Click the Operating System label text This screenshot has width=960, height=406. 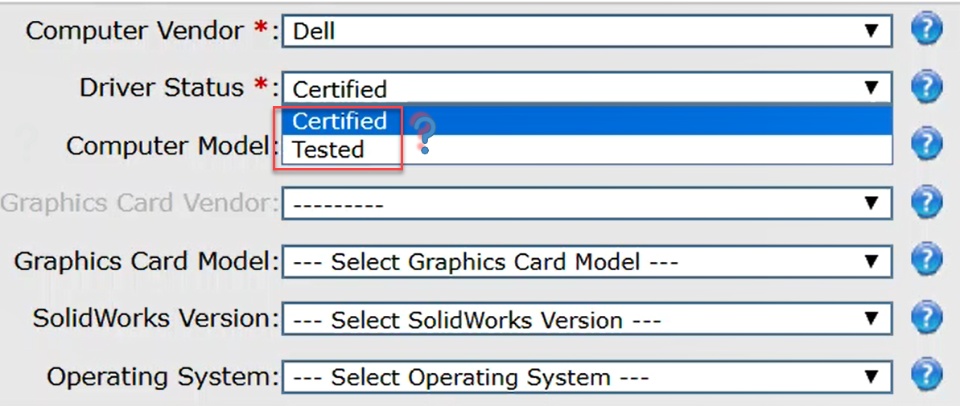point(161,378)
